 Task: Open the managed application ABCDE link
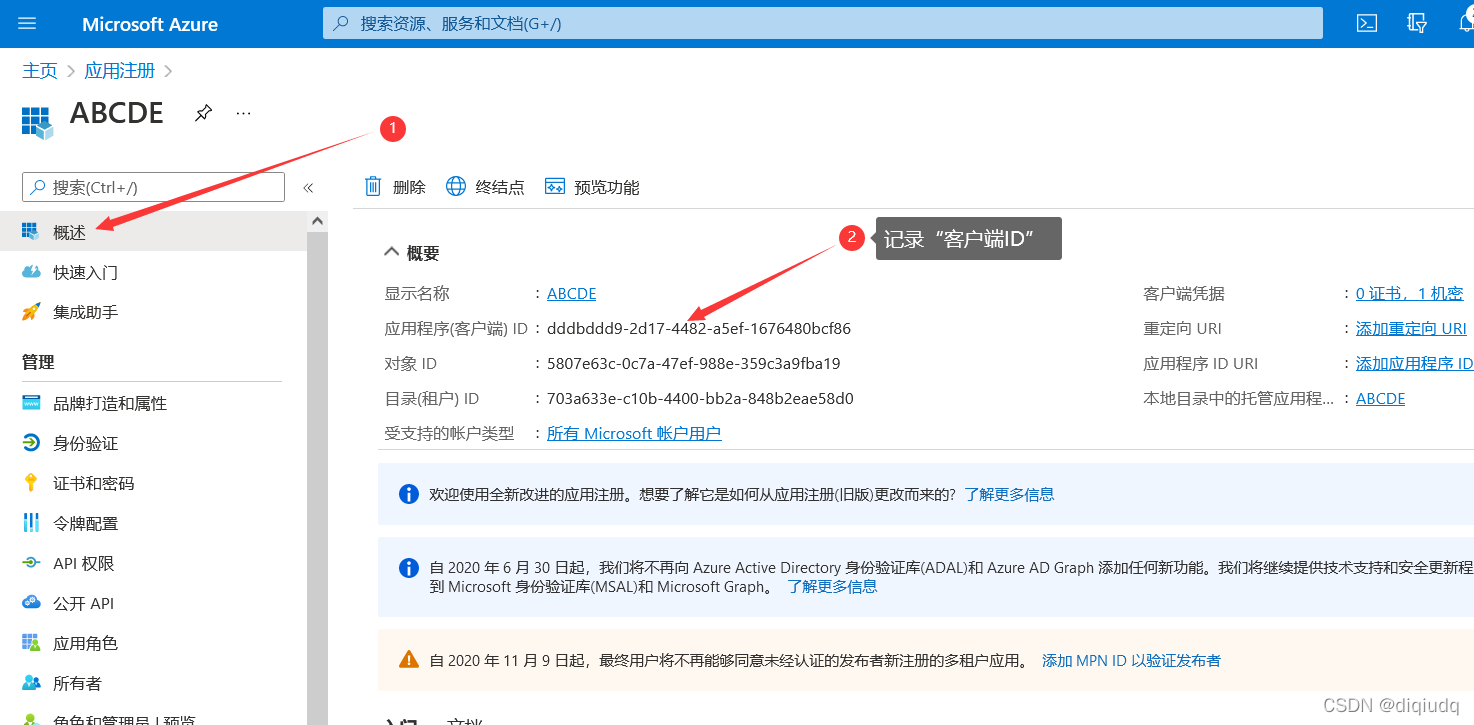(x=1380, y=399)
